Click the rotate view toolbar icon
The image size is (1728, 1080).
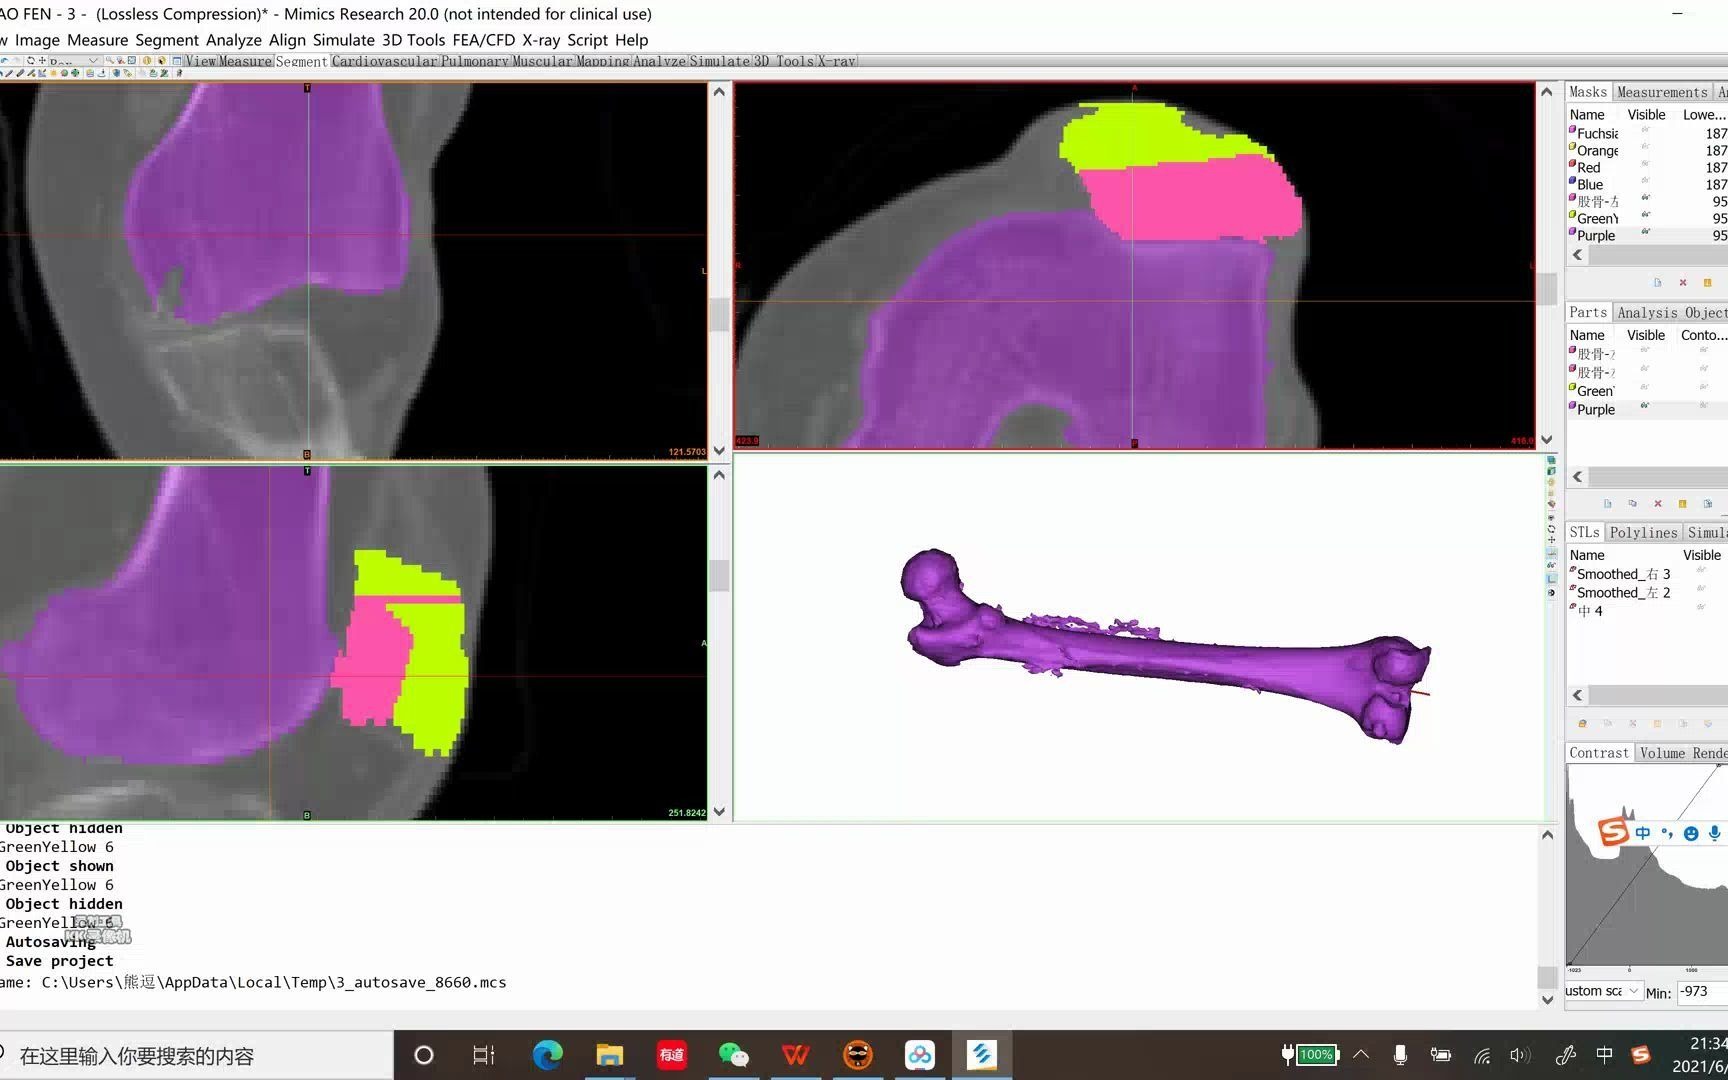tap(31, 61)
